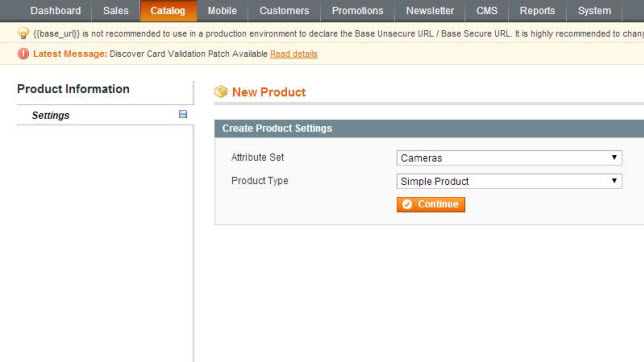Follow the Read details link
The image size is (644, 362).
(294, 54)
